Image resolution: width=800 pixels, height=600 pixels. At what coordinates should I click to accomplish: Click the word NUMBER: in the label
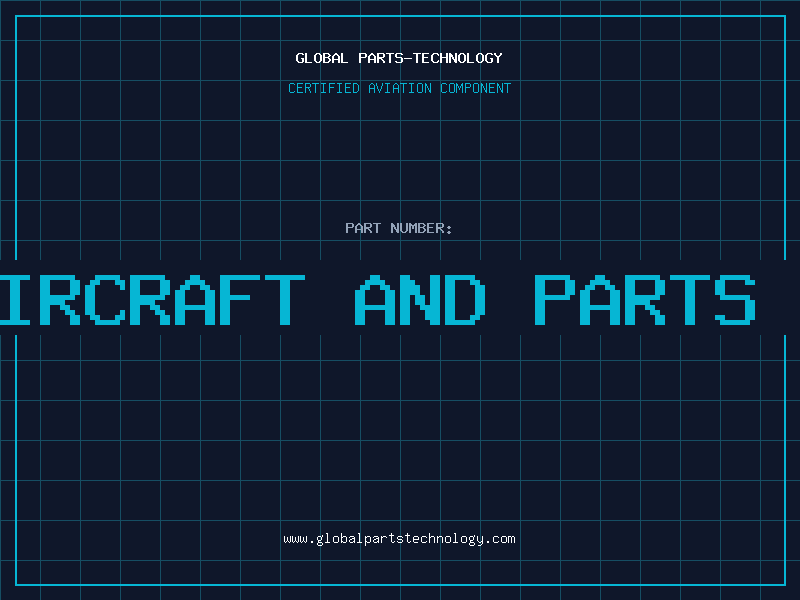[421, 228]
